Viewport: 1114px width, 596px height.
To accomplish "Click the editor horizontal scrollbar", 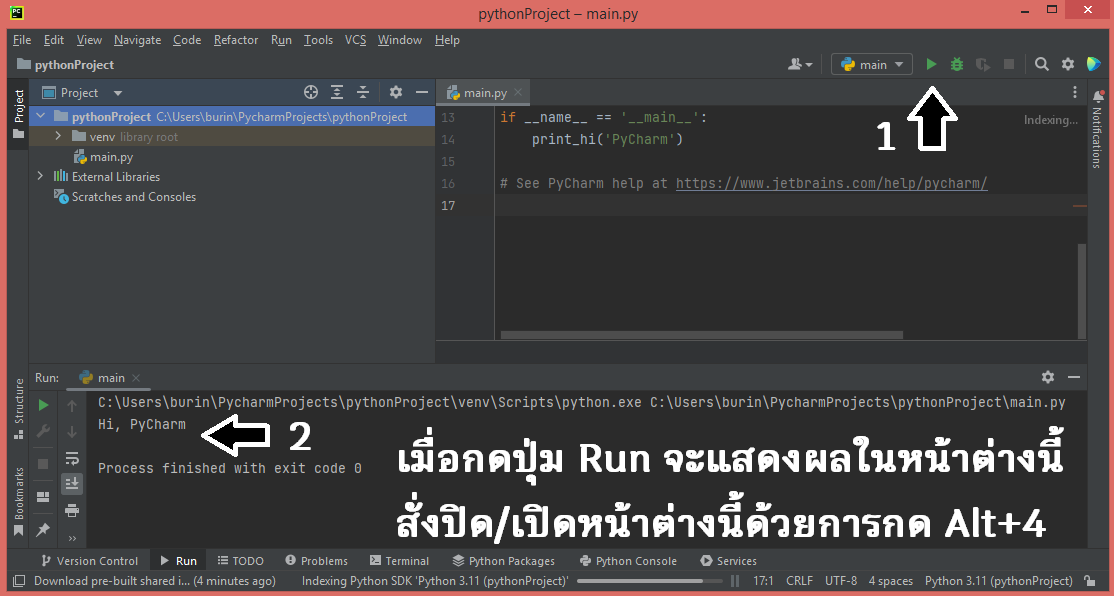I will pos(701,335).
